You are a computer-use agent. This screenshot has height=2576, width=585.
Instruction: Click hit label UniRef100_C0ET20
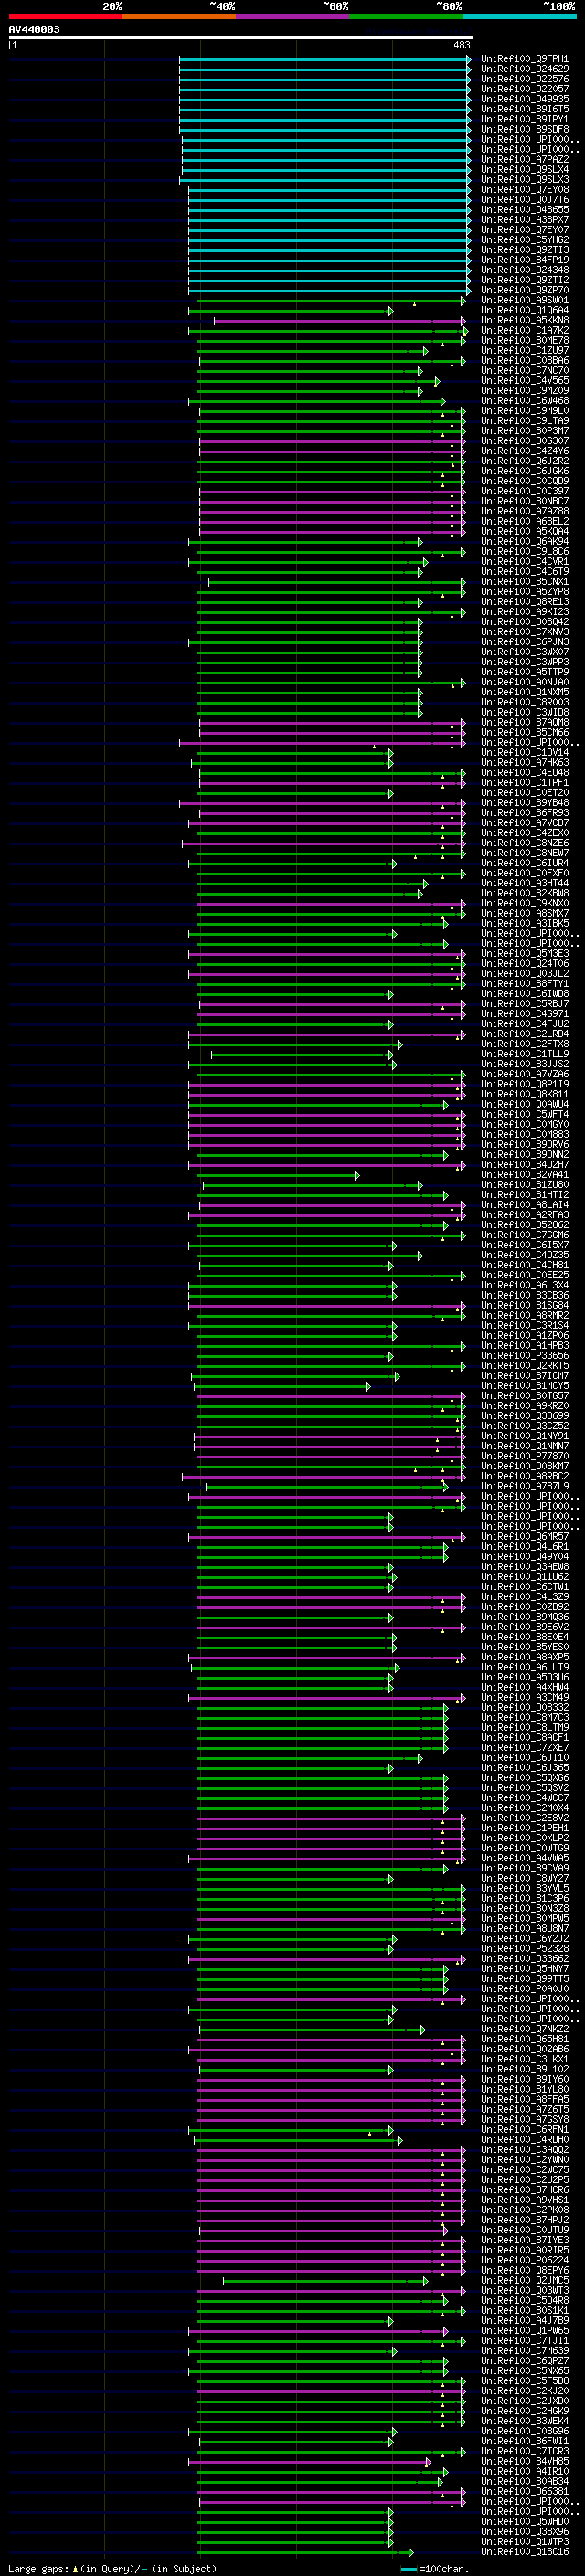[525, 793]
